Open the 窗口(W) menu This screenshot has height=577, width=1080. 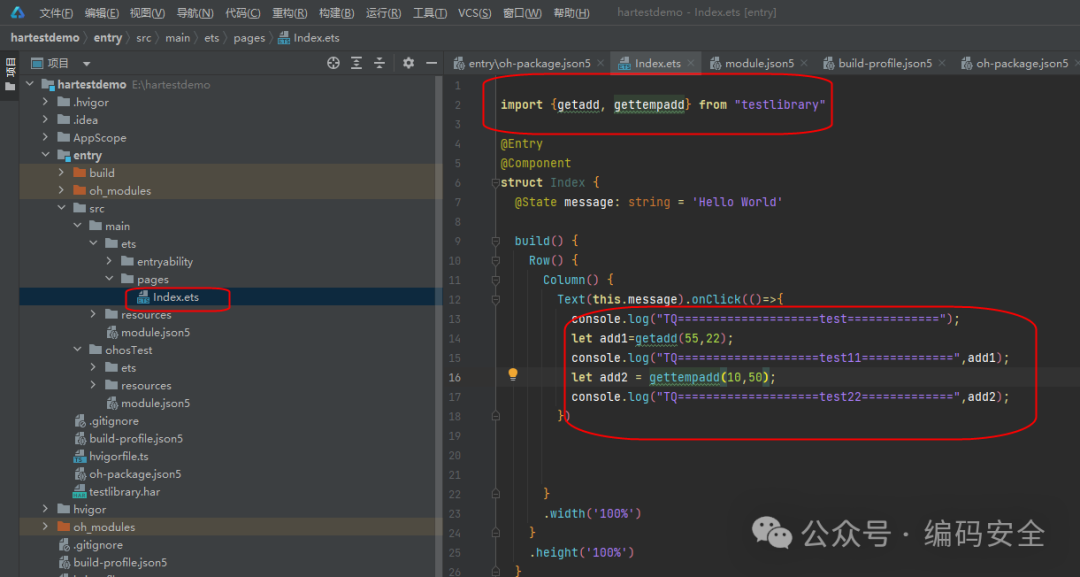tap(522, 13)
